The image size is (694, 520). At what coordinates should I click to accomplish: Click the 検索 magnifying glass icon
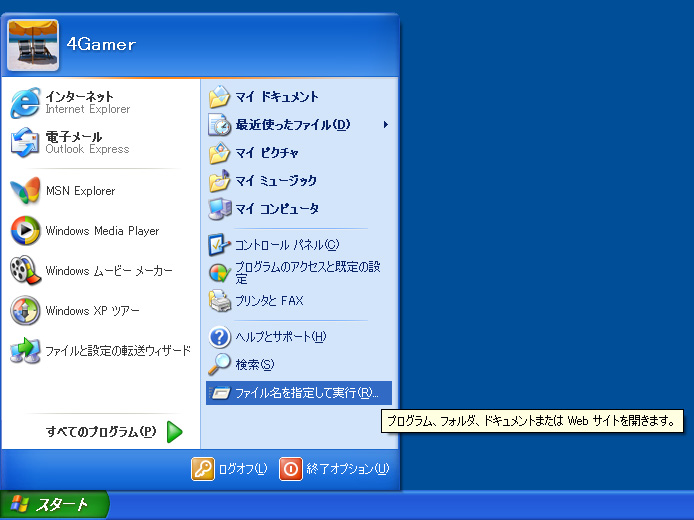220,365
